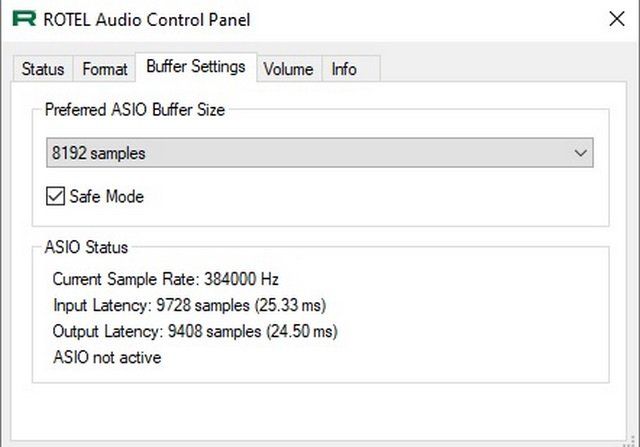
Task: Click the ASIO not active status text
Action: click(x=107, y=358)
